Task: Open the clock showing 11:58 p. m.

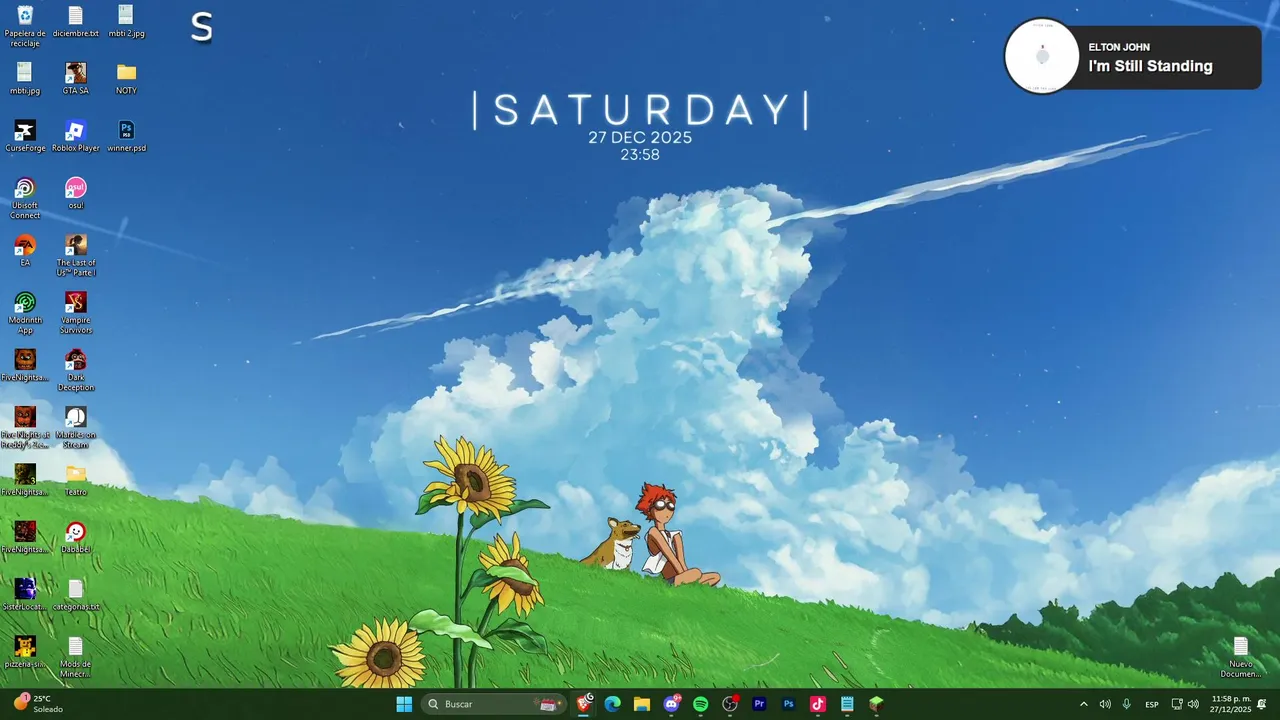Action: [1231, 704]
